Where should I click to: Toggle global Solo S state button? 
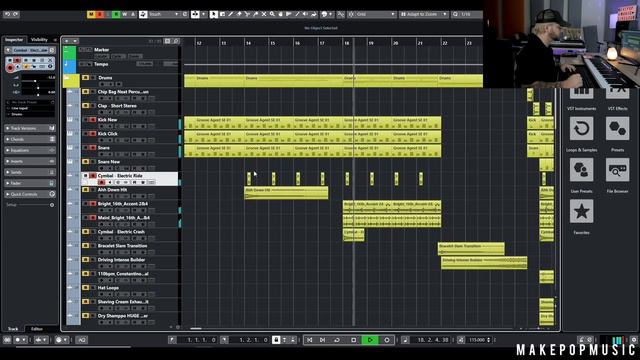(99, 14)
